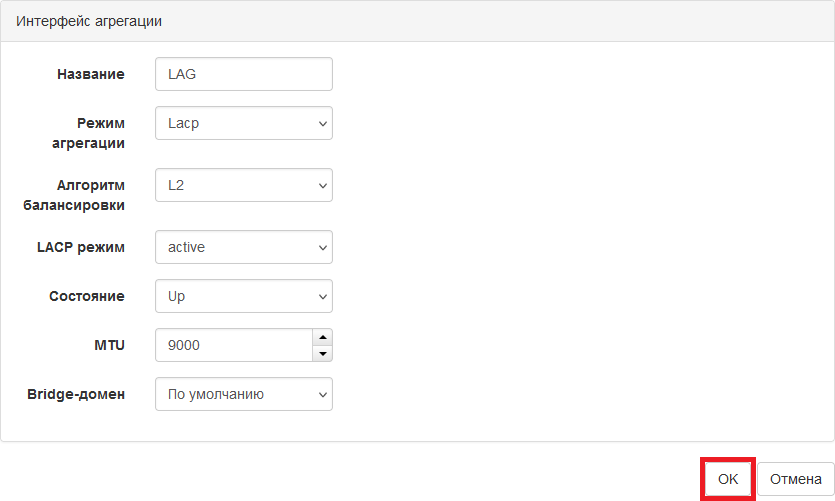
Task: Expand the Алгоритм балансировки dropdown showing L2
Action: (x=244, y=185)
